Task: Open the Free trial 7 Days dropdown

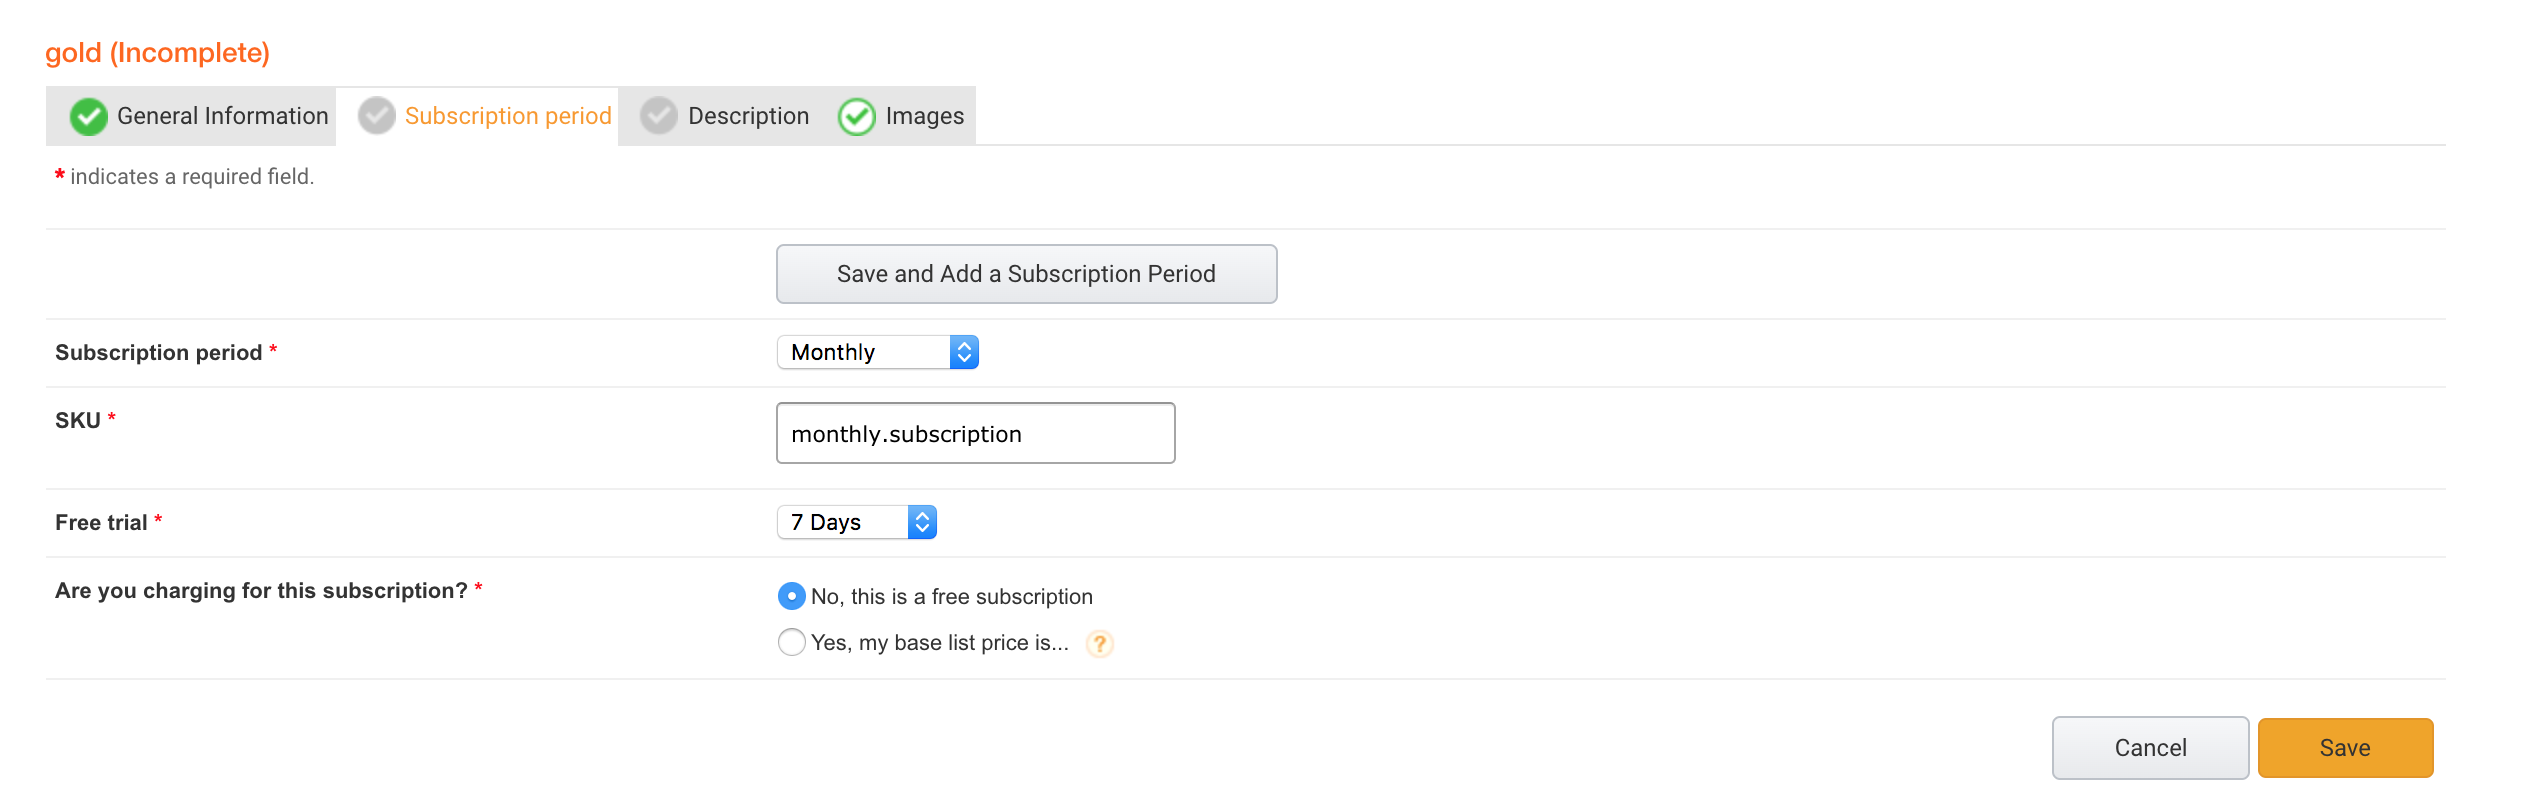Action: tap(856, 522)
